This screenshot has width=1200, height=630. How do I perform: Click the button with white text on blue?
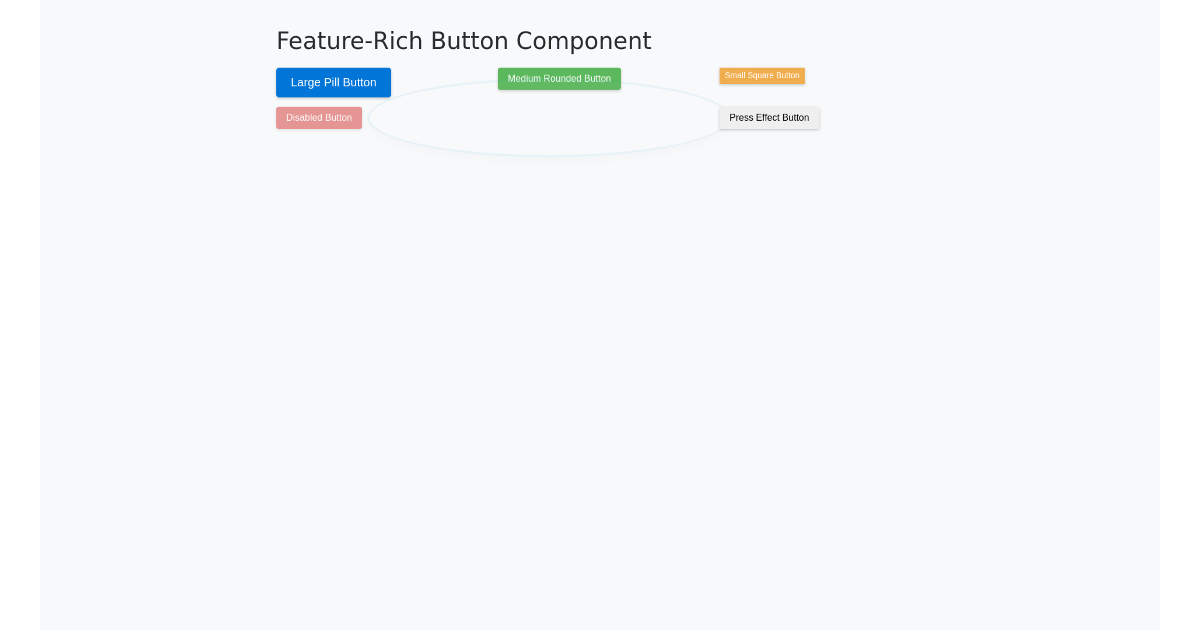[333, 82]
